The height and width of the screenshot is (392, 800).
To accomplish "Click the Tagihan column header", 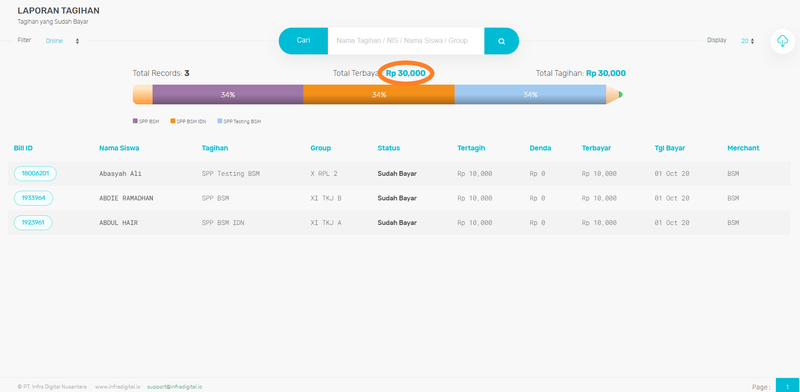I will 215,148.
